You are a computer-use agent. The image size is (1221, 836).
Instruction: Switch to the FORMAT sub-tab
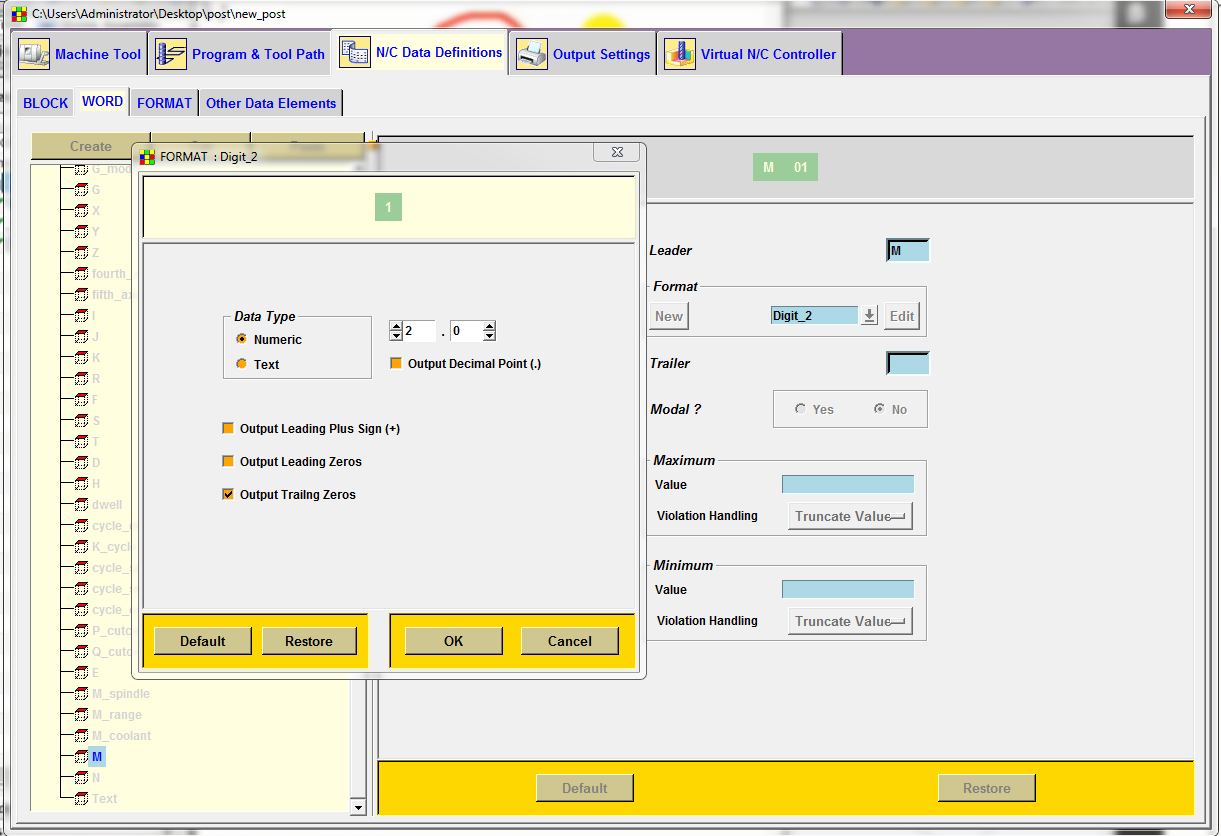(x=165, y=103)
